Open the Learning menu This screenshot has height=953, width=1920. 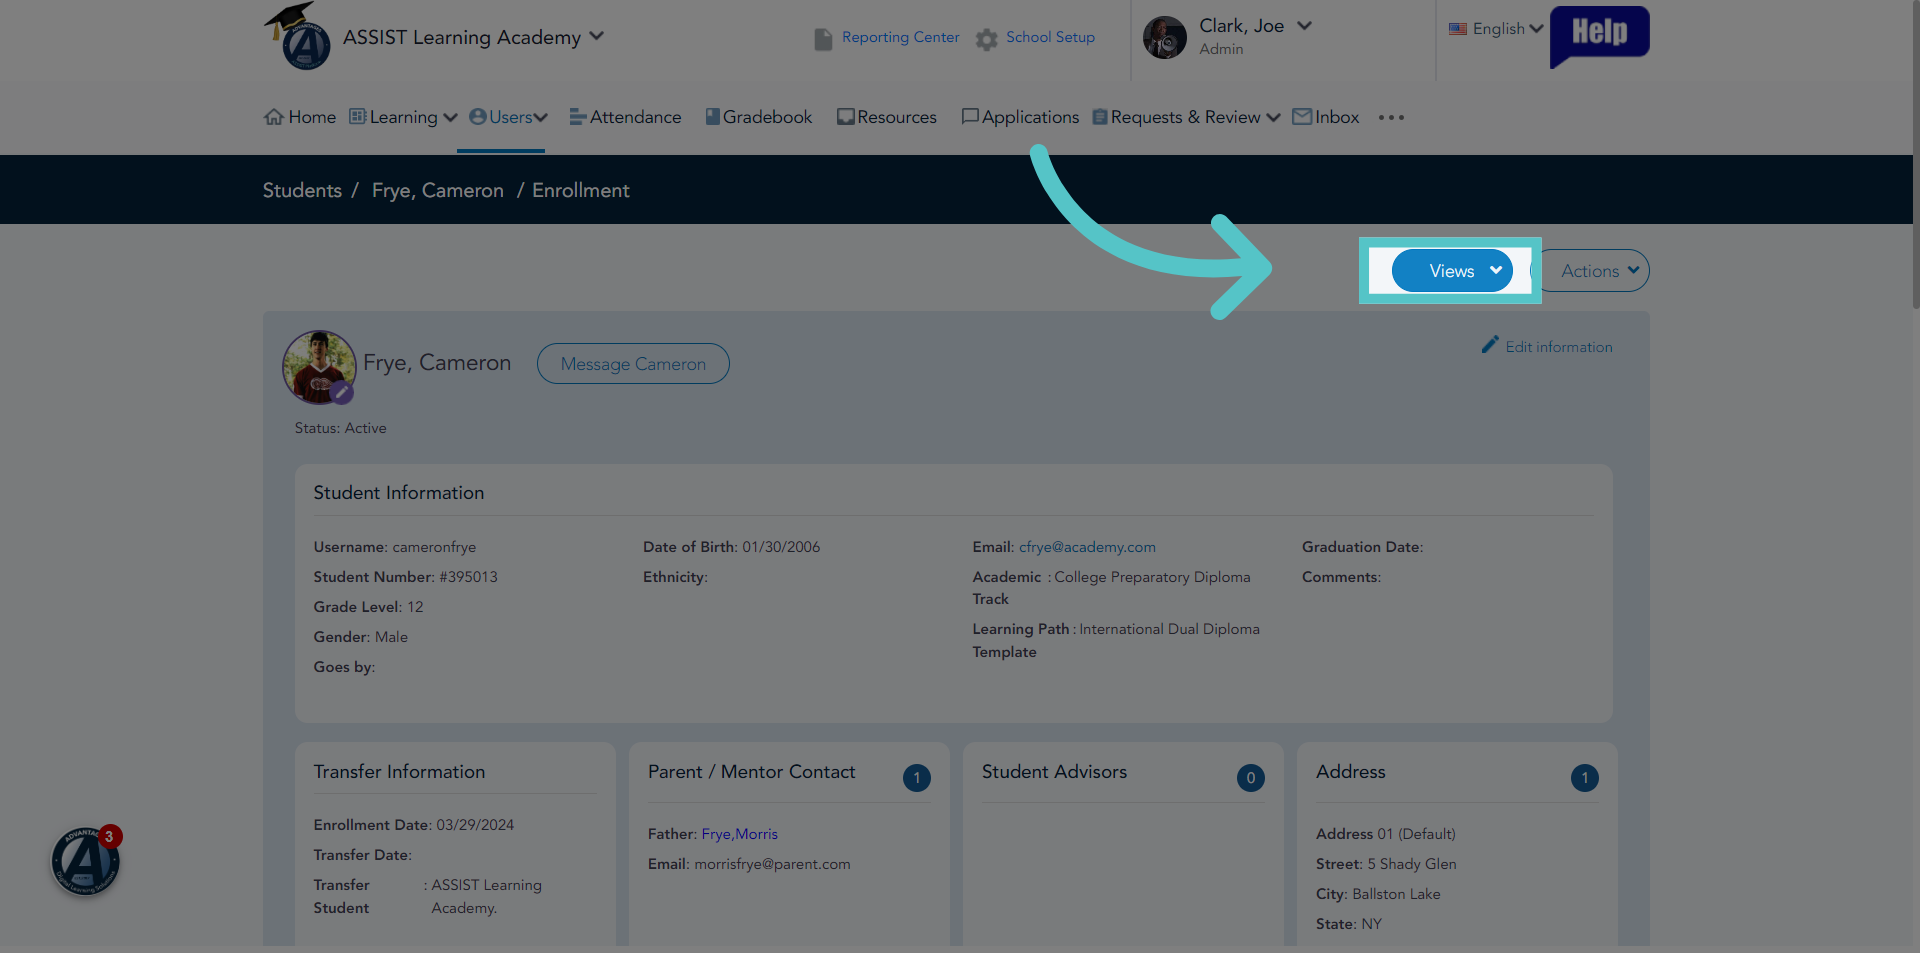point(403,117)
